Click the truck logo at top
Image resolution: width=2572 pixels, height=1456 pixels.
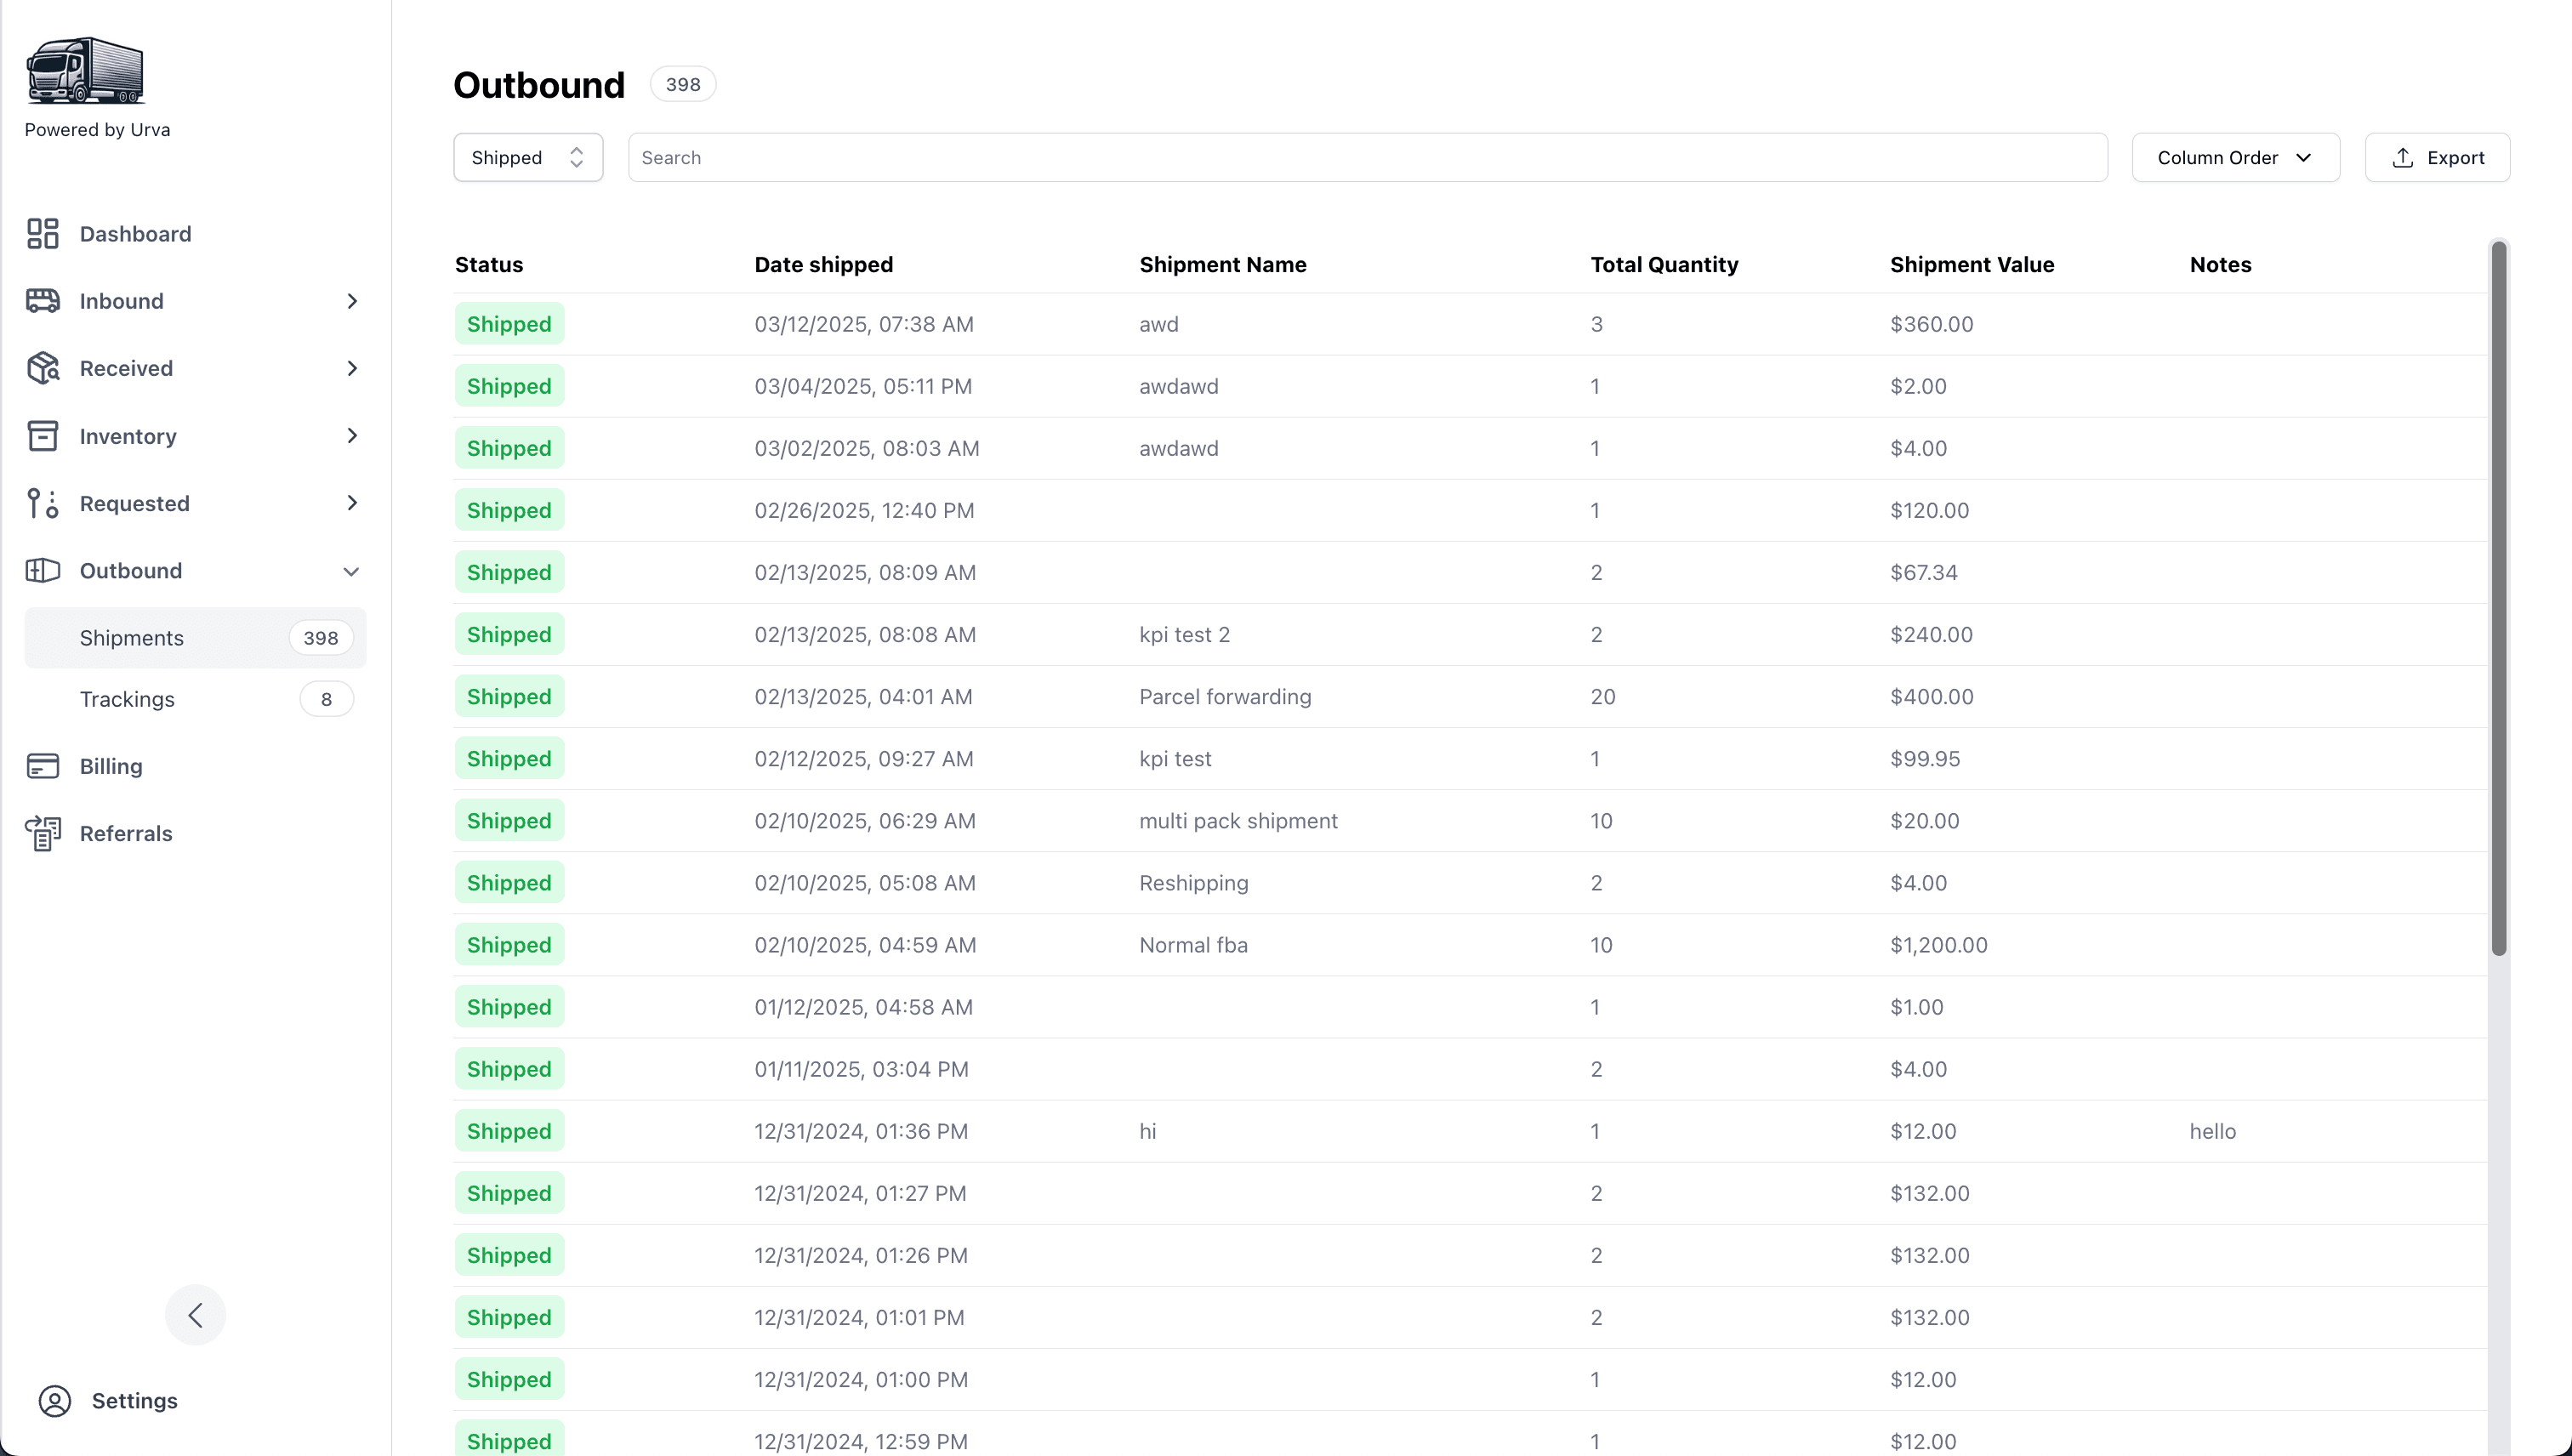click(85, 71)
